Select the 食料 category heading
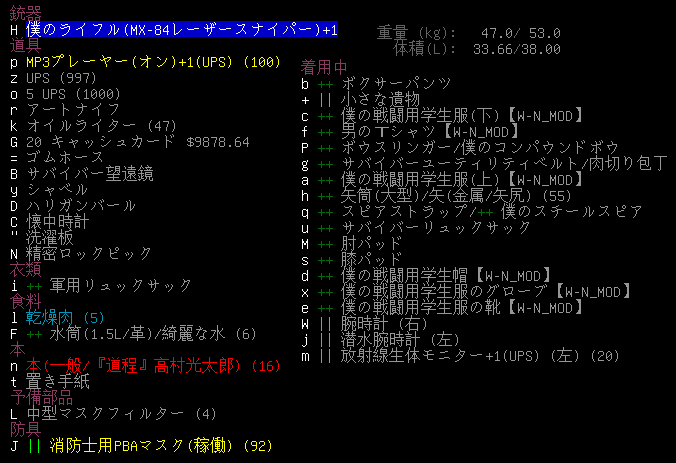 pyautogui.click(x=26, y=302)
